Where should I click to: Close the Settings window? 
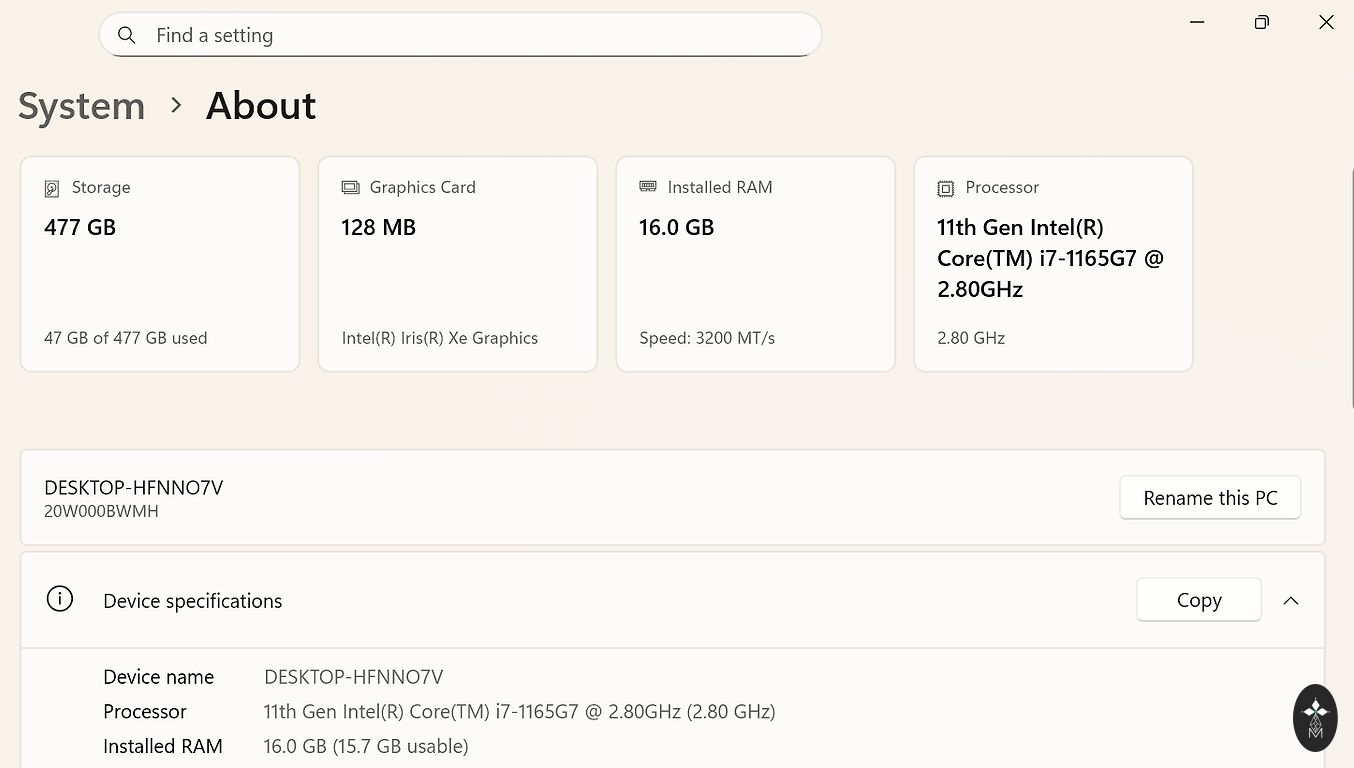[1326, 22]
